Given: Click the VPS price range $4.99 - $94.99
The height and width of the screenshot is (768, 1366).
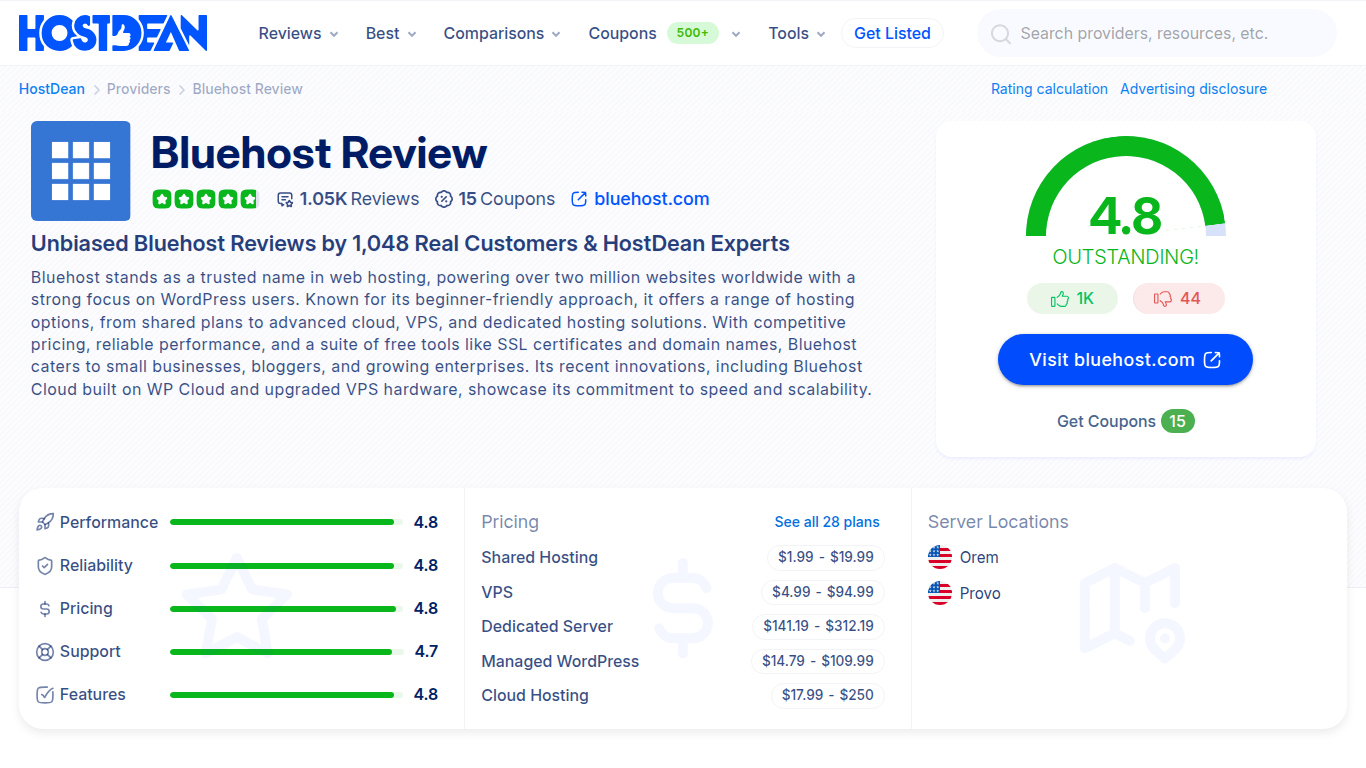Looking at the screenshot, I should coord(823,592).
